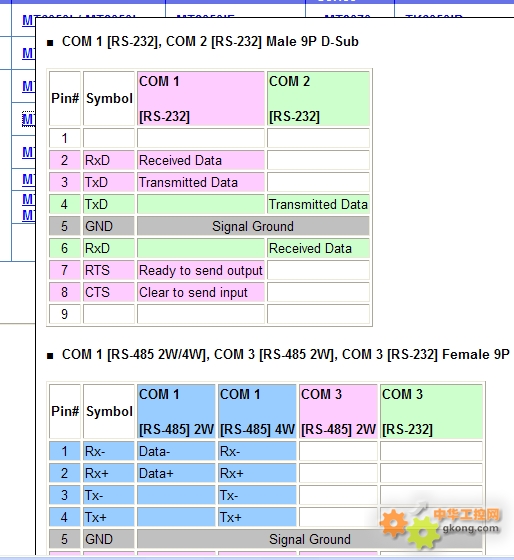Click 'Transmitted Data' in COM 2 column
This screenshot has width=514, height=560.
[x=318, y=204]
